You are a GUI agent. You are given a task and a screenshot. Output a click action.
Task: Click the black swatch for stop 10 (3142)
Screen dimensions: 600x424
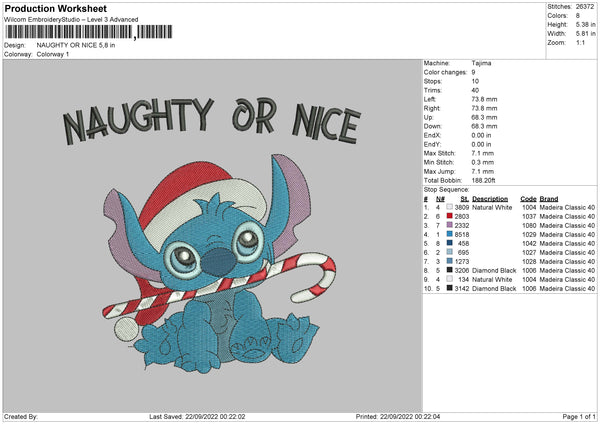click(x=450, y=288)
